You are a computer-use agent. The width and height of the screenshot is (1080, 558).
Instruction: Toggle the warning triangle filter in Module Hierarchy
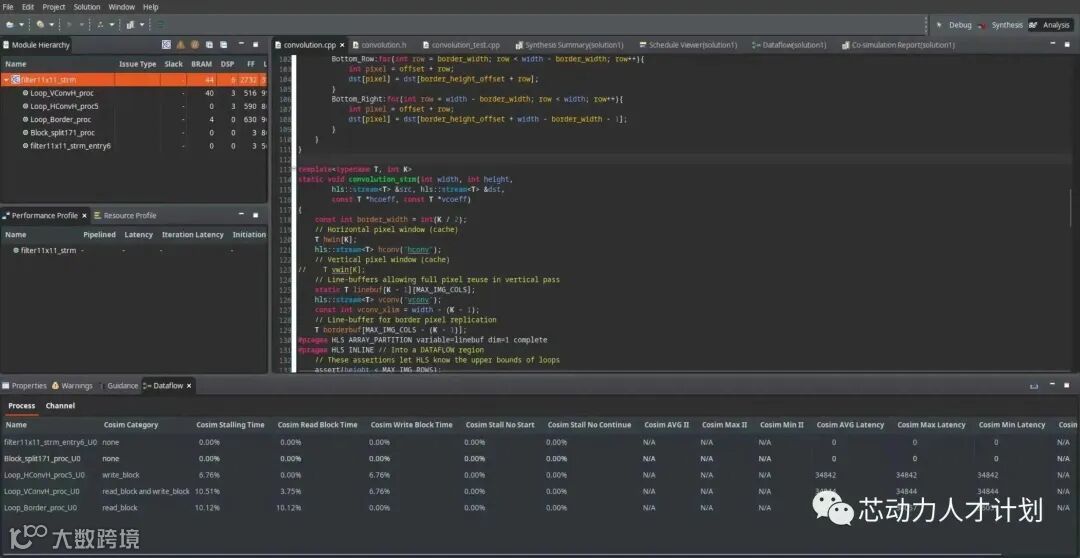pos(180,45)
